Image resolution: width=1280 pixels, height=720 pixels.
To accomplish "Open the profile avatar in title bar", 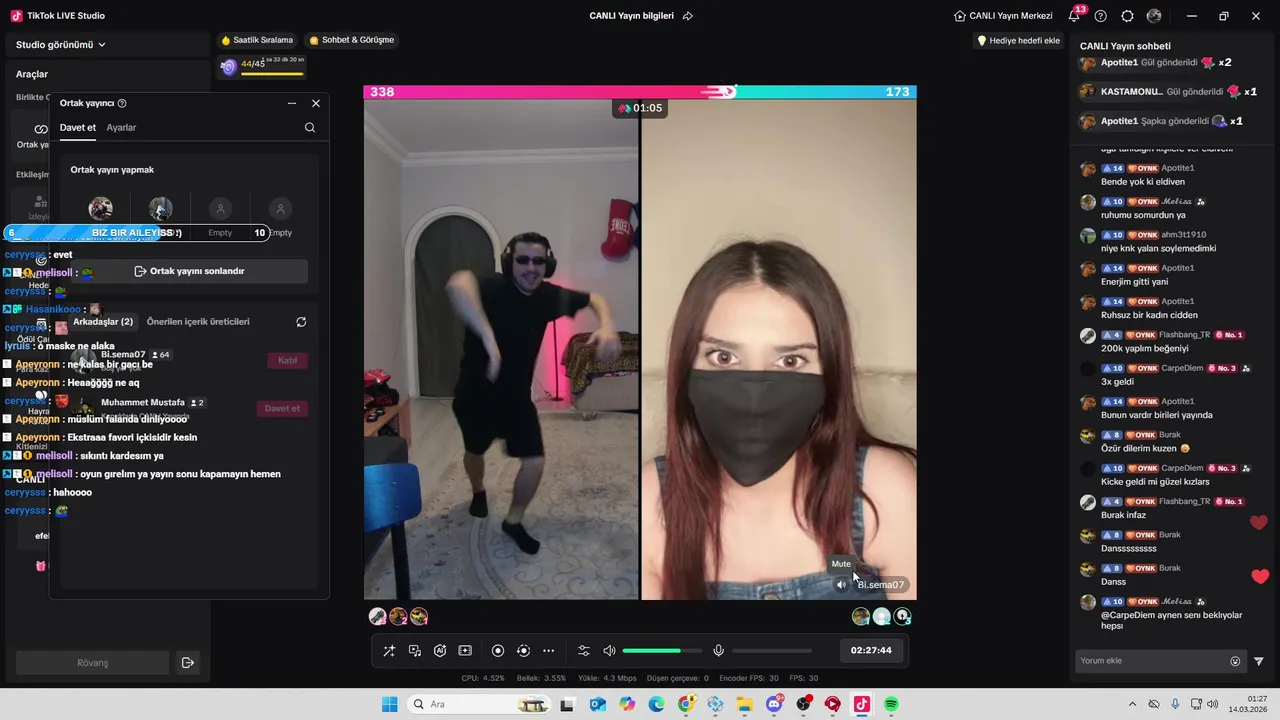I will pyautogui.click(x=1154, y=16).
